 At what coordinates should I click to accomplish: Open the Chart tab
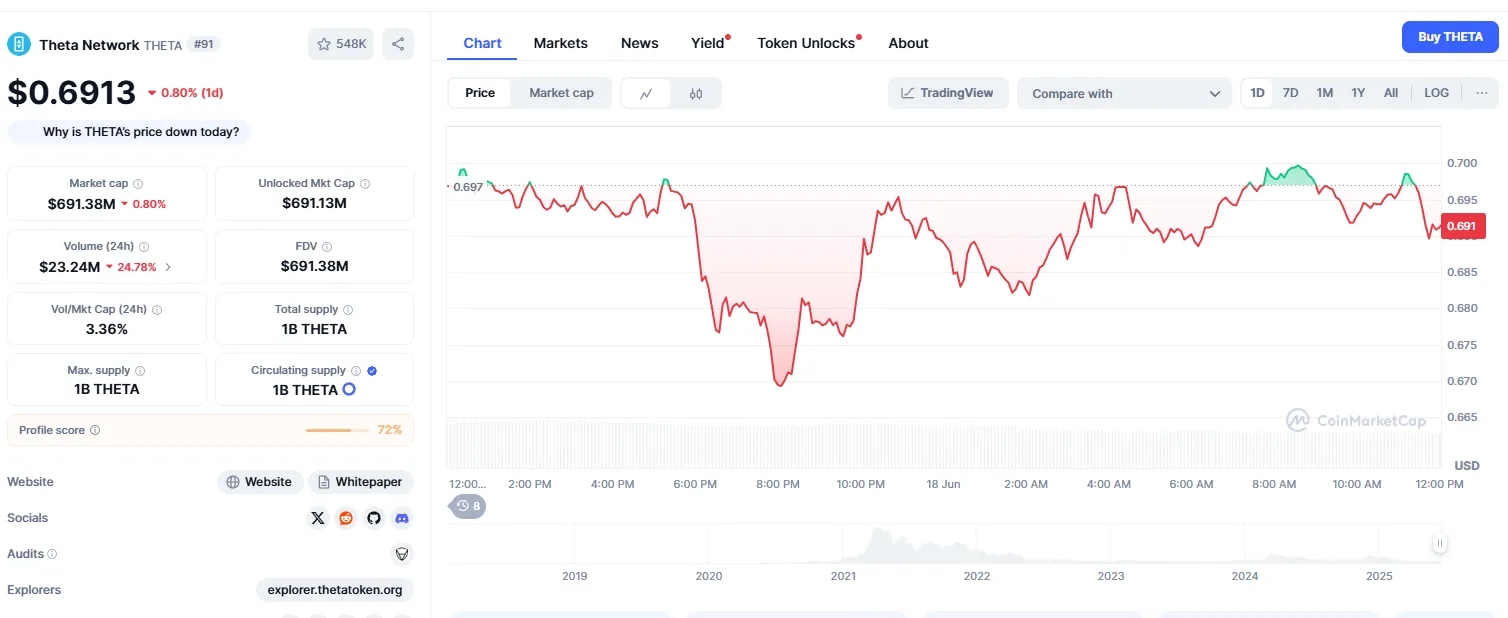482,43
